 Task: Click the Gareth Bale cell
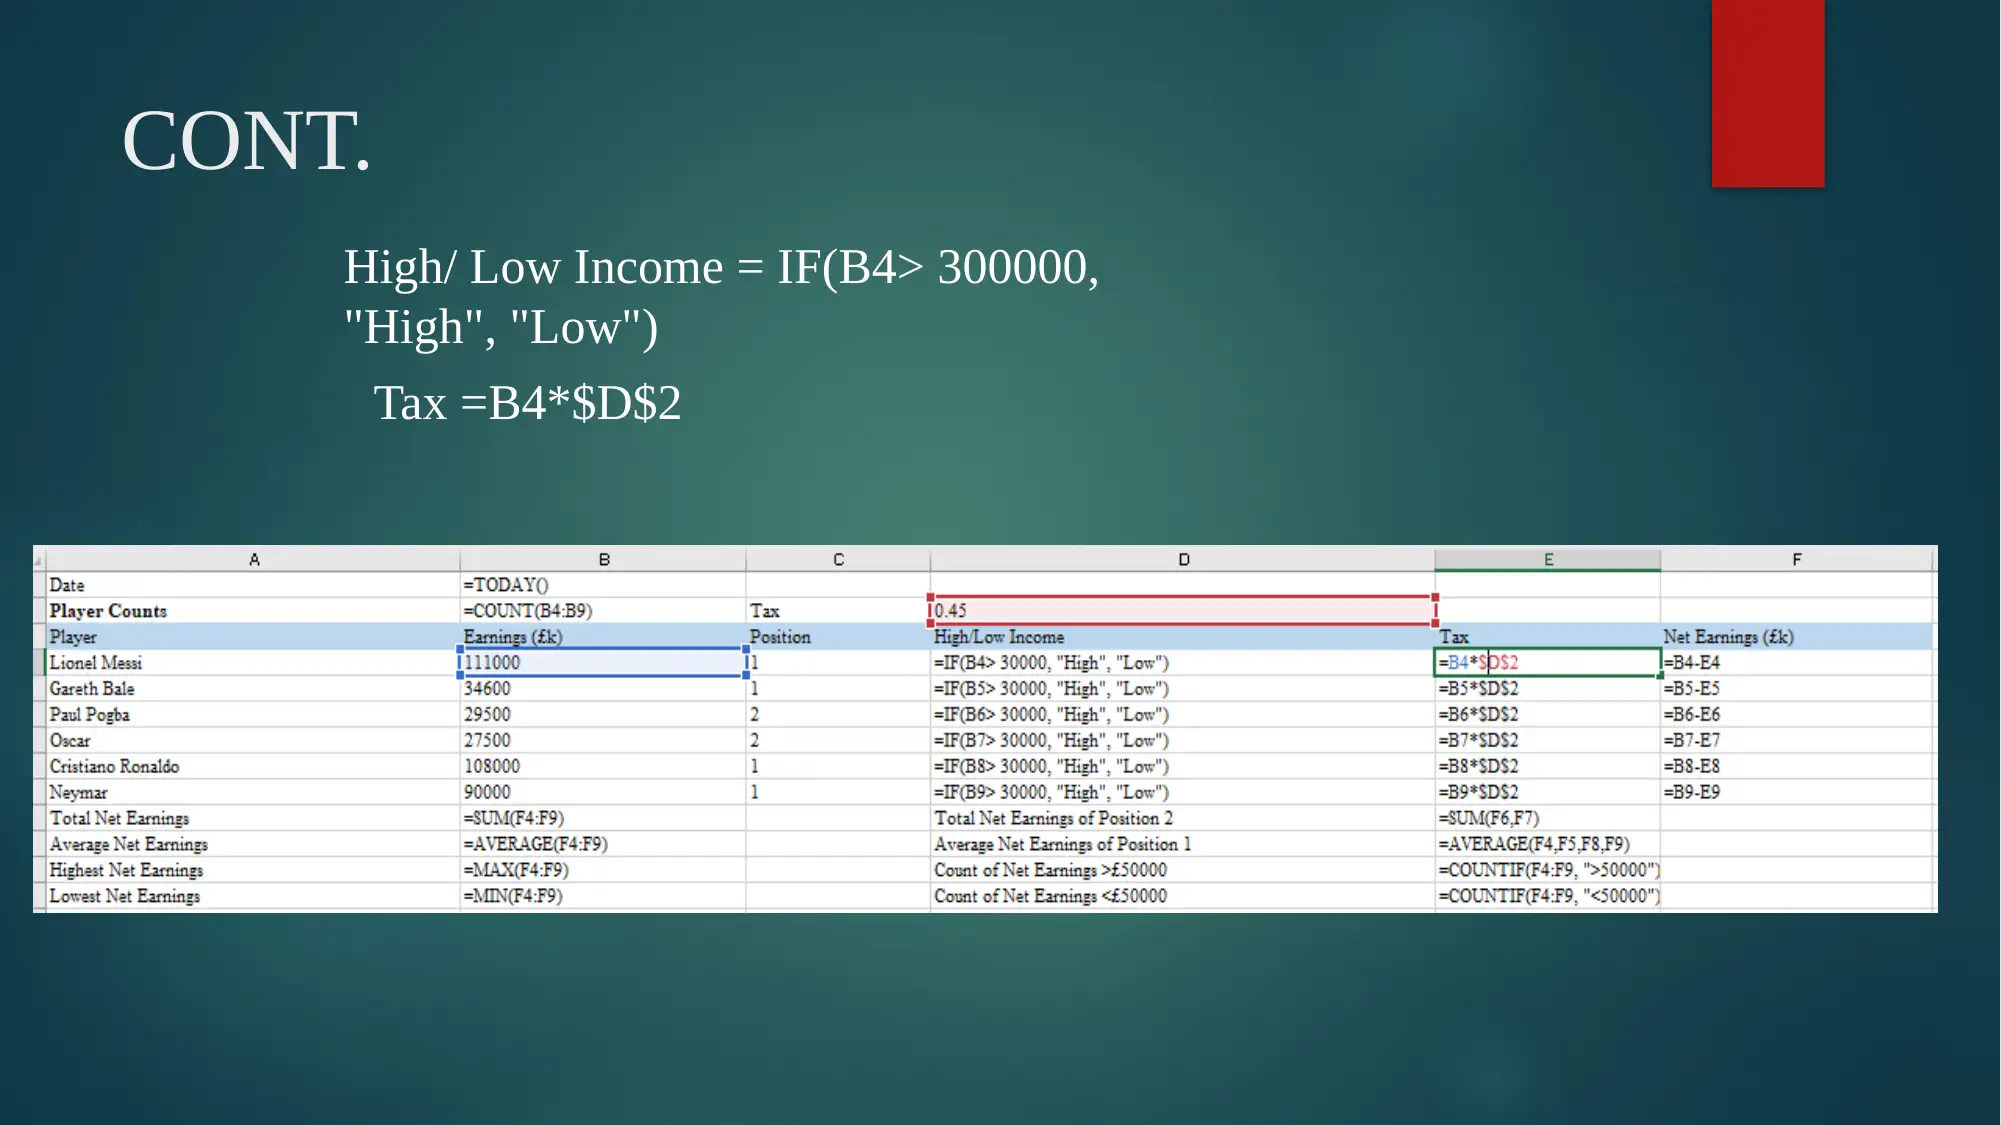tap(253, 689)
